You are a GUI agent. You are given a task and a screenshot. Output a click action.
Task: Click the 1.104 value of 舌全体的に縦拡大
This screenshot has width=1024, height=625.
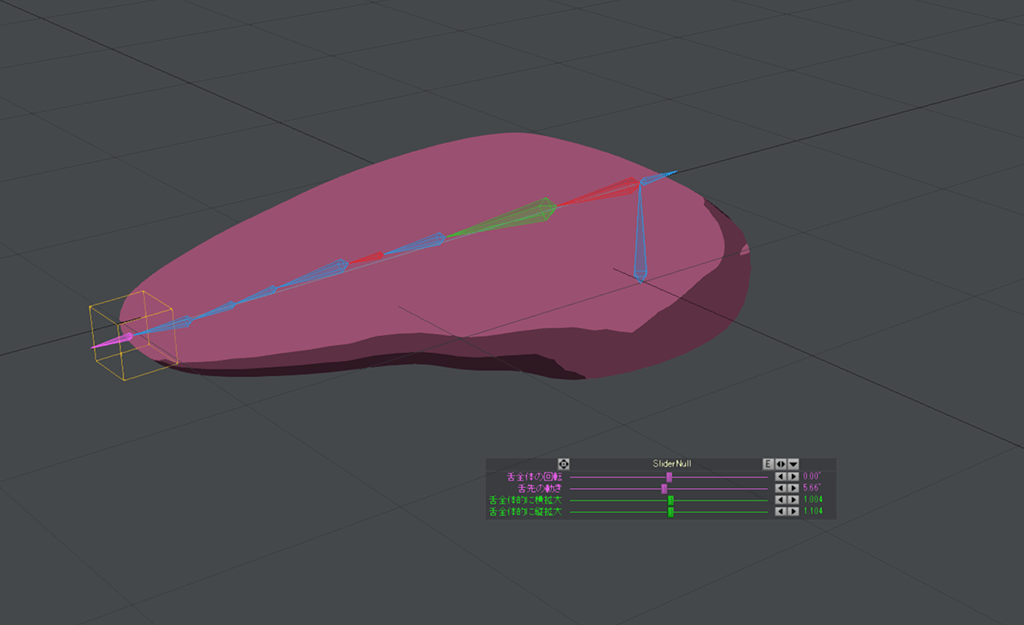[x=813, y=512]
